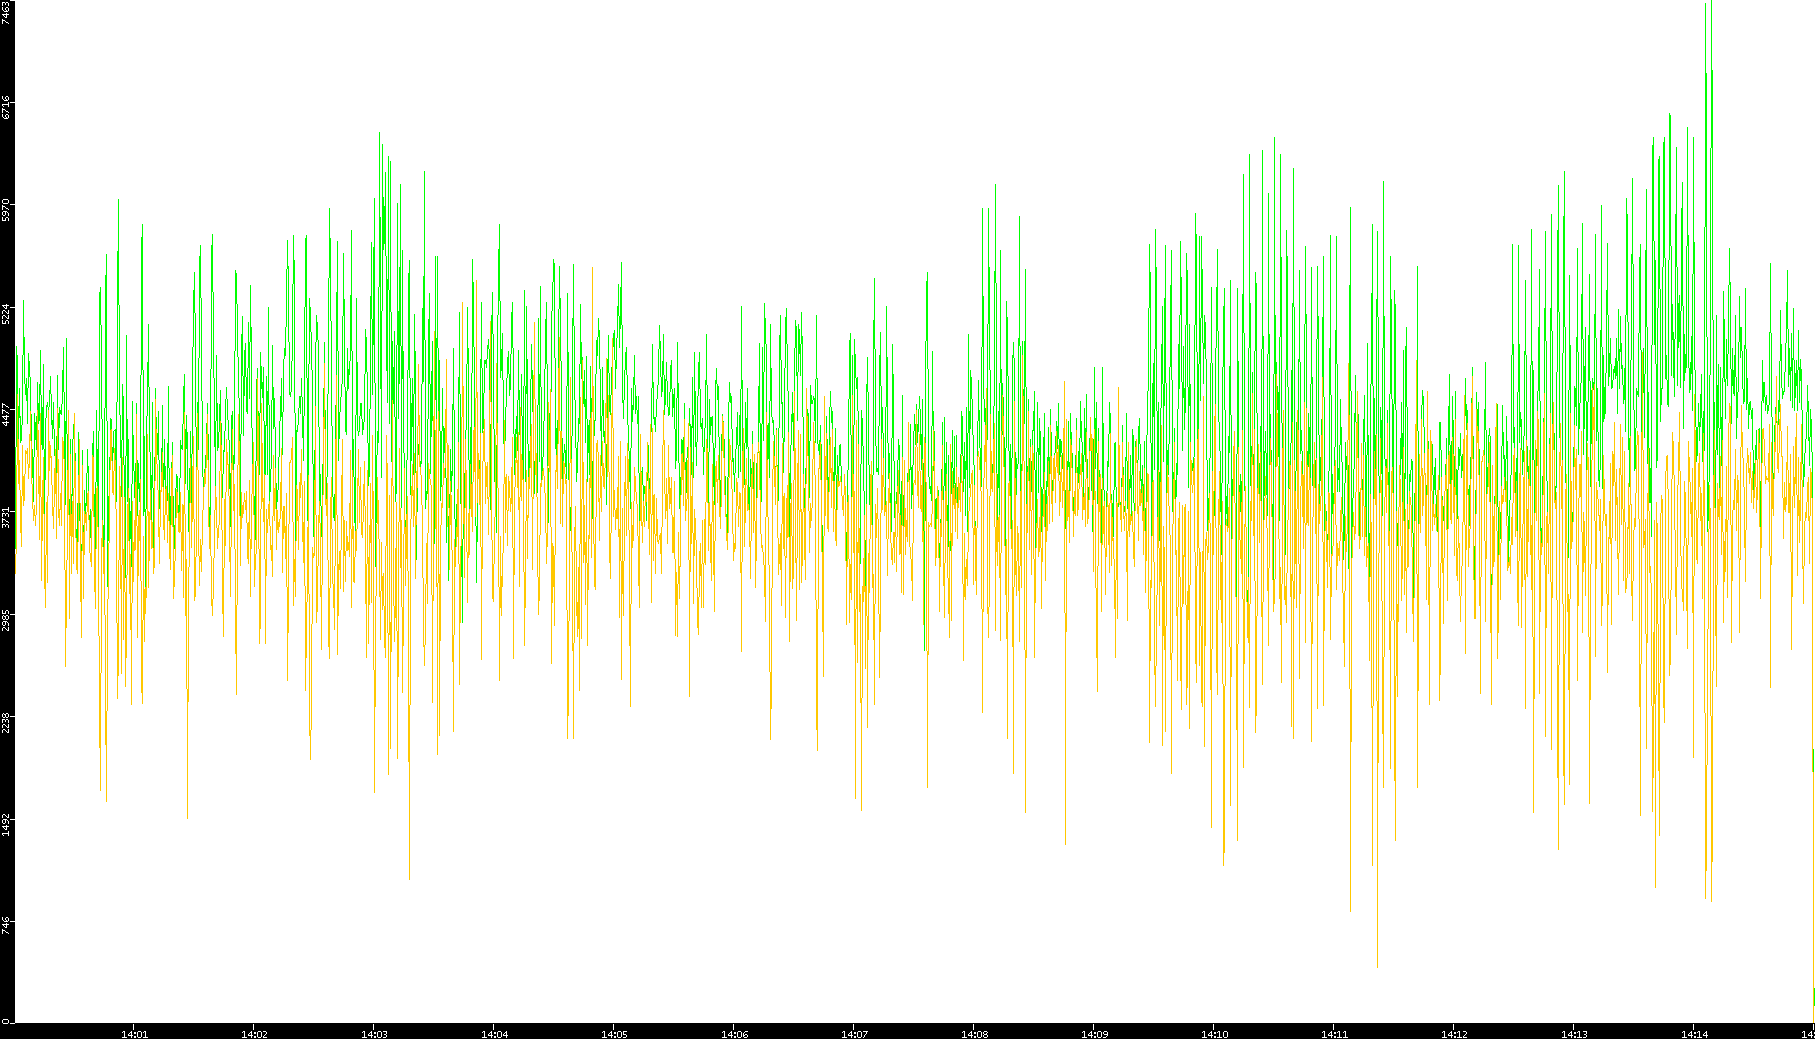The image size is (1815, 1039).
Task: Select the 14:03 tick on time axis
Action: tap(374, 1034)
